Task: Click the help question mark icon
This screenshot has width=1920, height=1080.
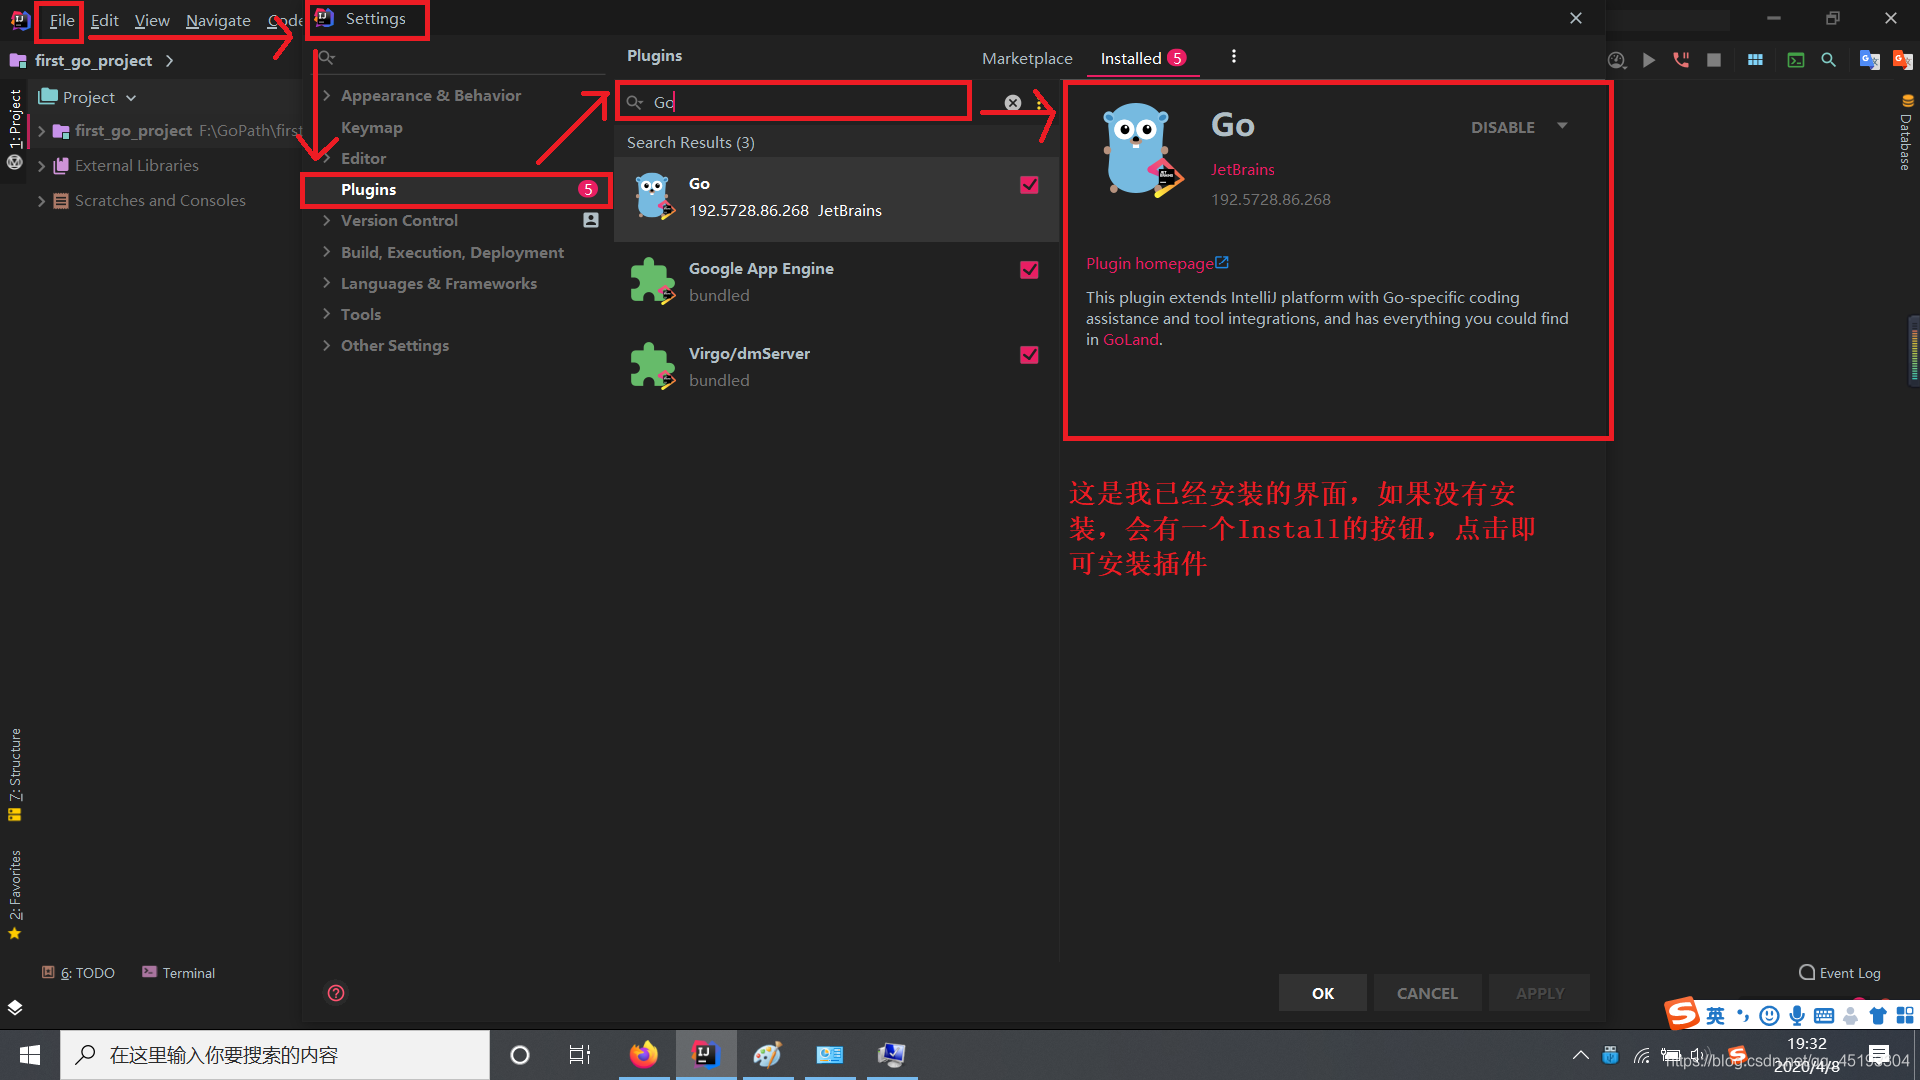Action: point(336,993)
